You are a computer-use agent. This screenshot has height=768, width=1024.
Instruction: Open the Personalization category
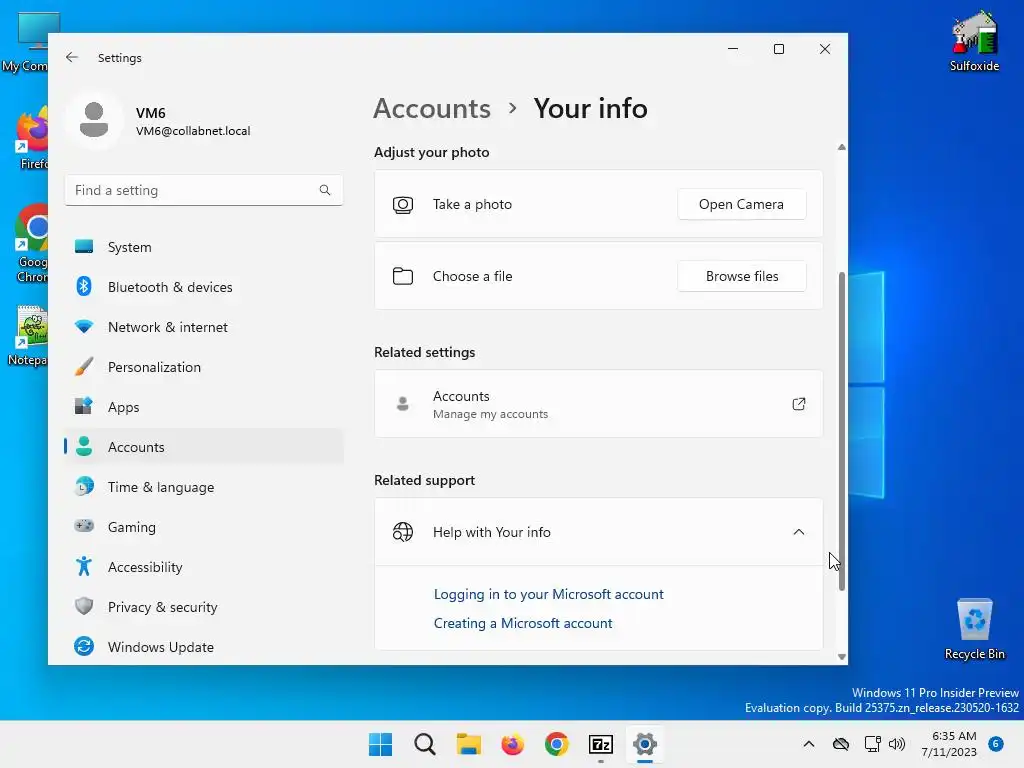(204, 367)
